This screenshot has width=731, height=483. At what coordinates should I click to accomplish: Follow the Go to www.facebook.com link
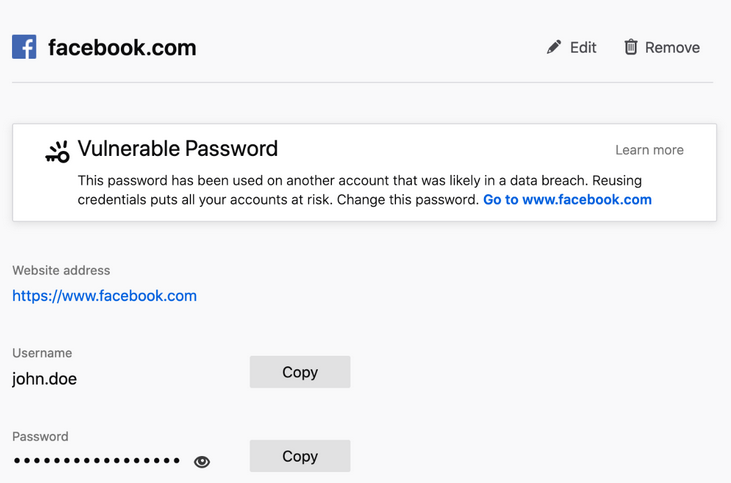coord(567,199)
